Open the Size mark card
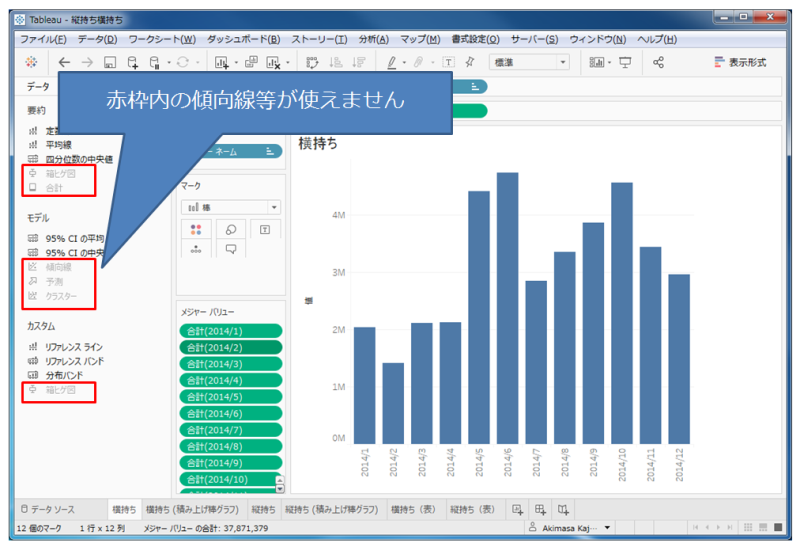Screen dimensions: 800x546 [x=230, y=229]
